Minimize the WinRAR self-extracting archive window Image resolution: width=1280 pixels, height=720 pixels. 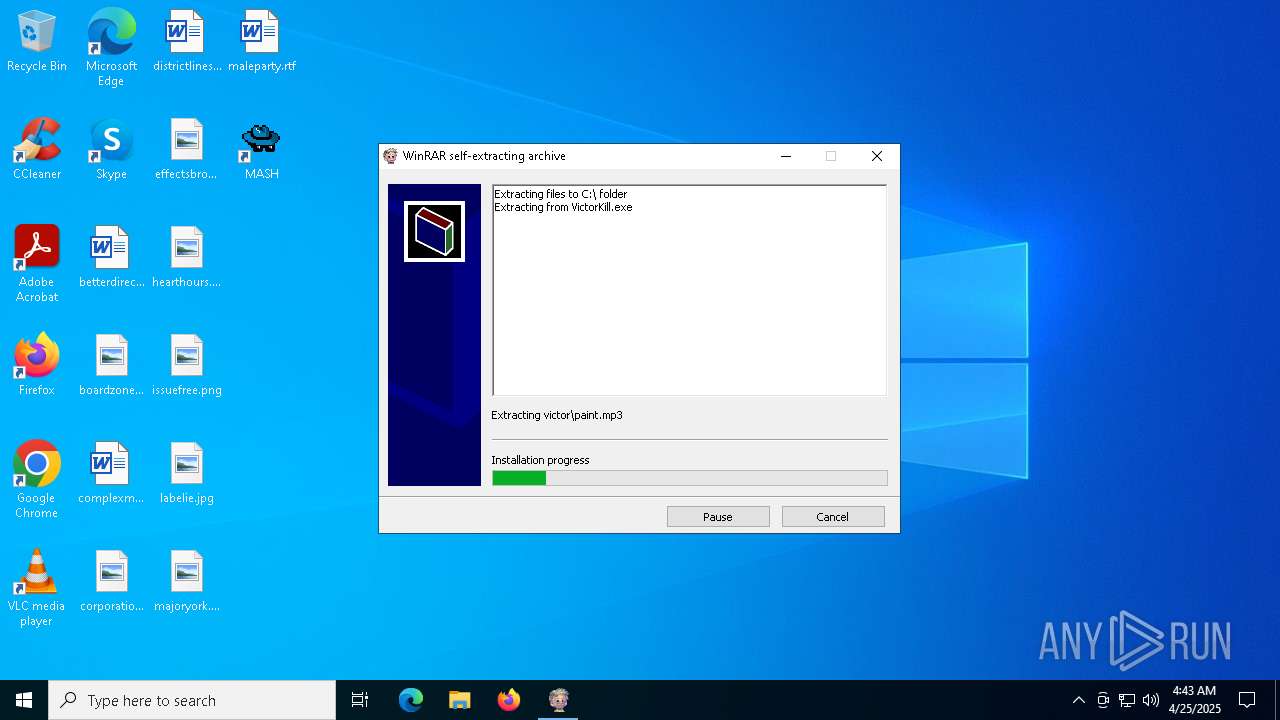tap(786, 156)
